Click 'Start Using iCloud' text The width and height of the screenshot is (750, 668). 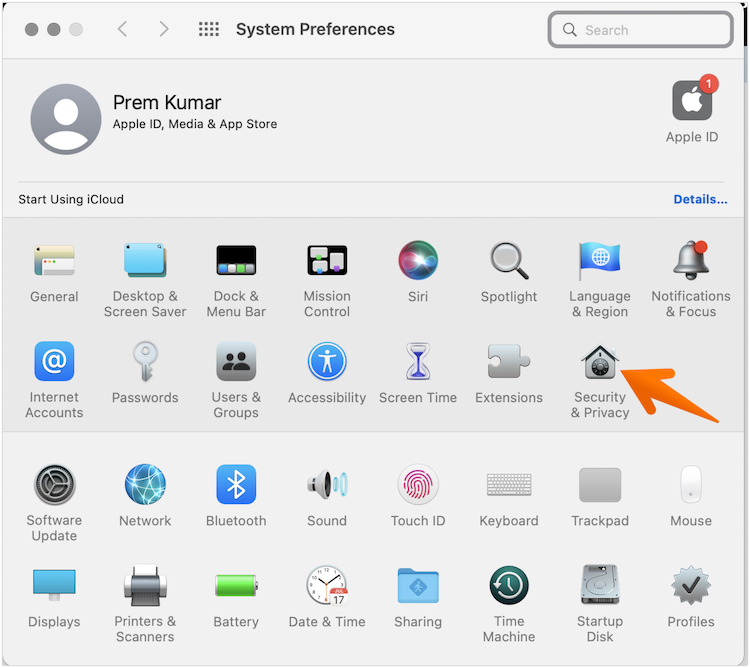click(71, 199)
